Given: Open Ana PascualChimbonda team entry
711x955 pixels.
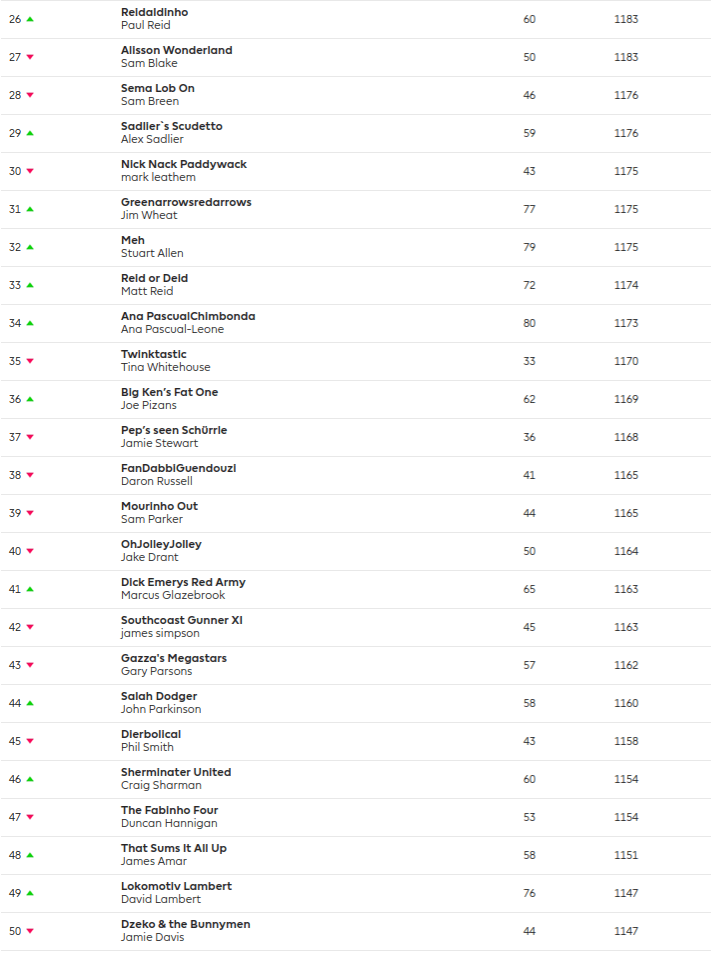Looking at the screenshot, I should [188, 316].
